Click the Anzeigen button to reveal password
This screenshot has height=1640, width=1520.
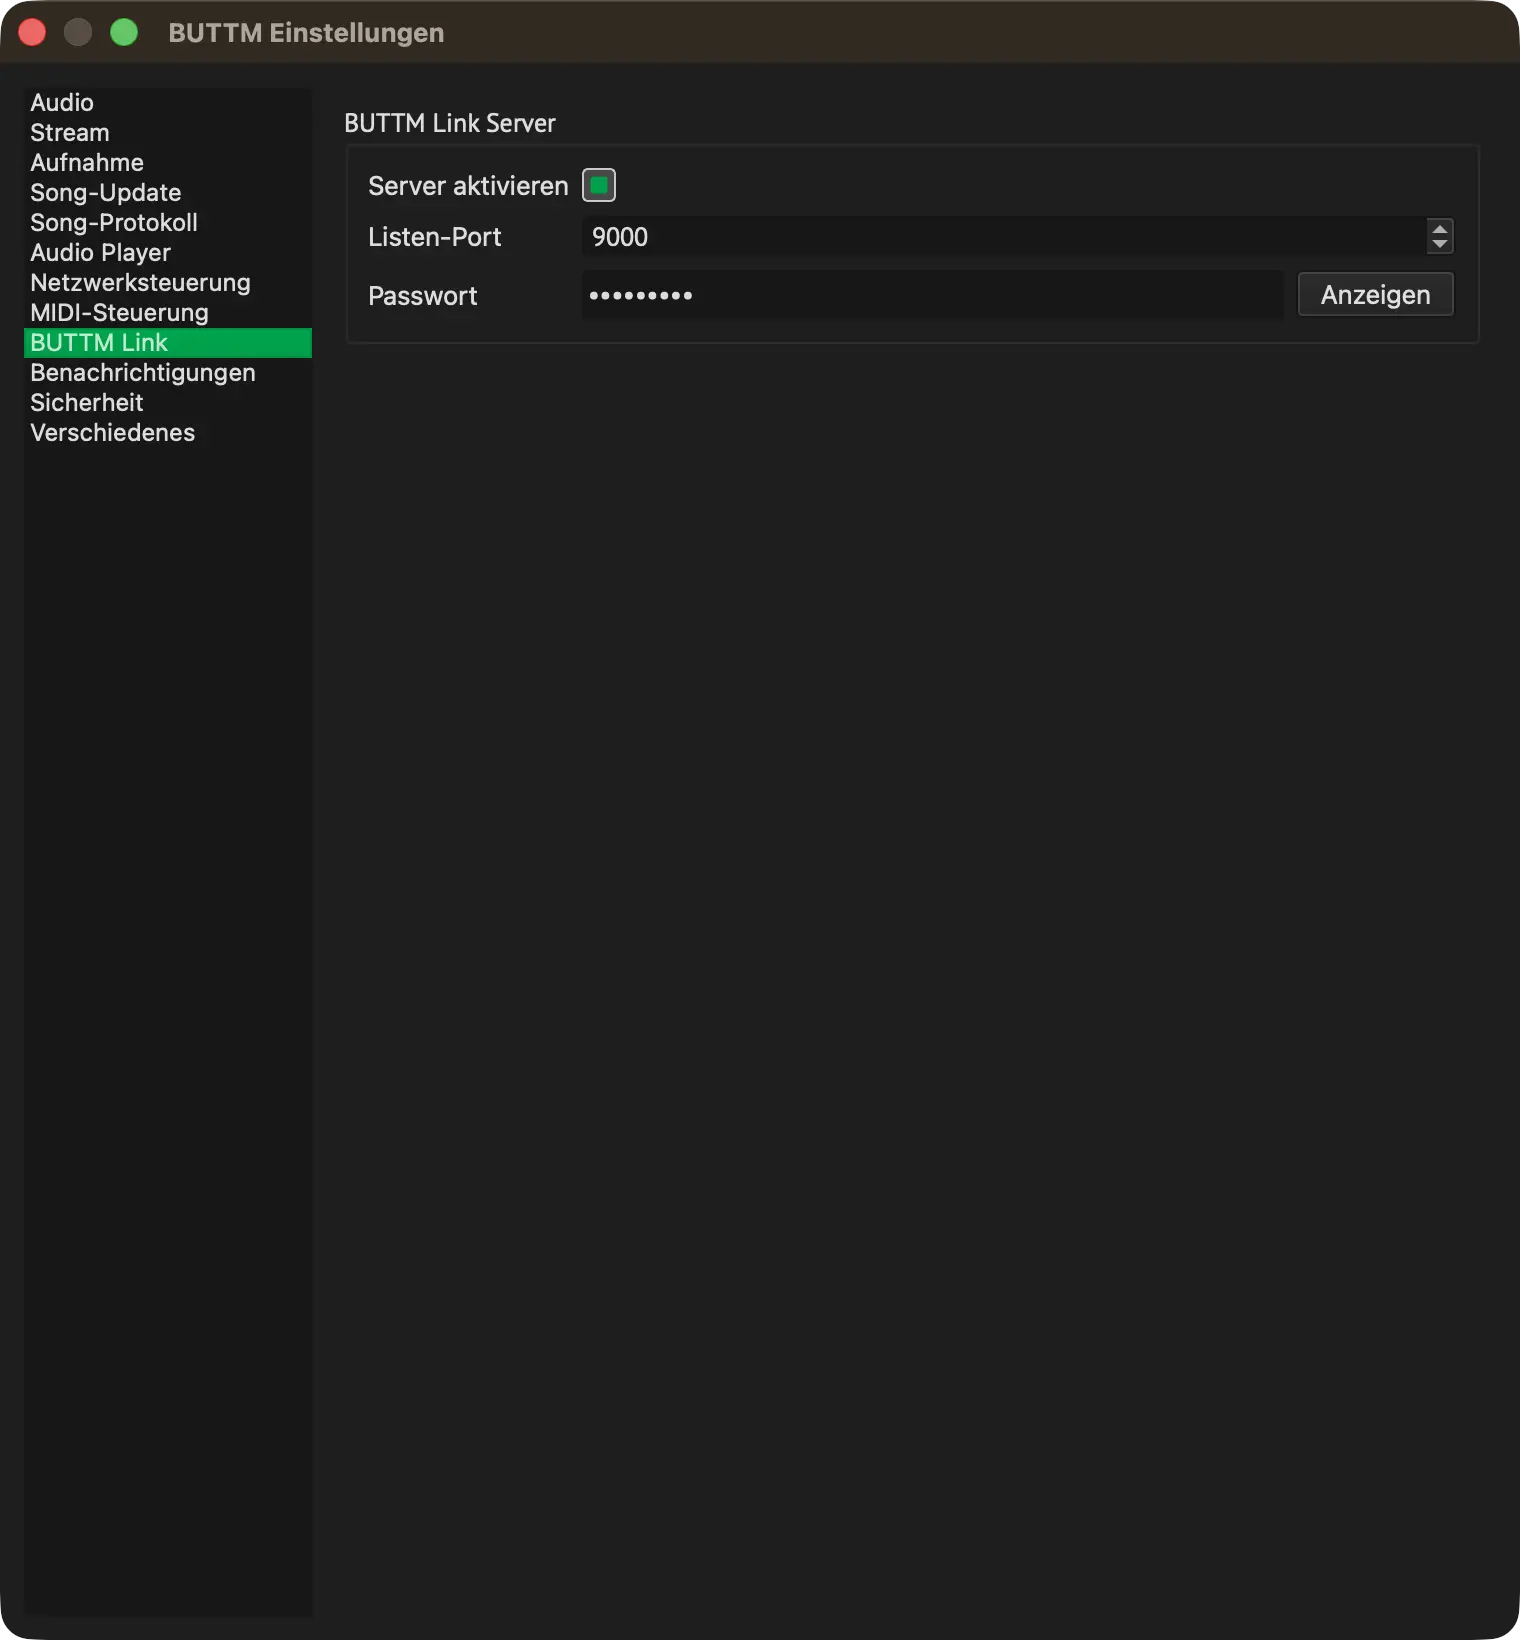click(x=1375, y=295)
